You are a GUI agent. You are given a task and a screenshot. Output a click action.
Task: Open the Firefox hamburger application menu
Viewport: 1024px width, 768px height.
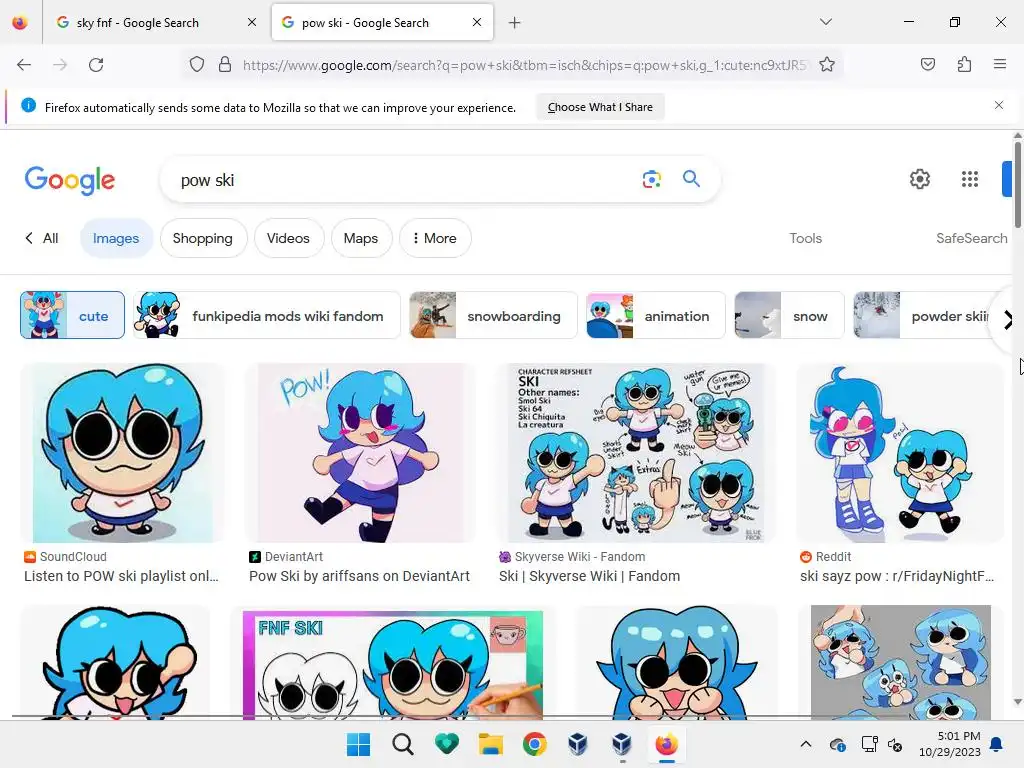1000,64
